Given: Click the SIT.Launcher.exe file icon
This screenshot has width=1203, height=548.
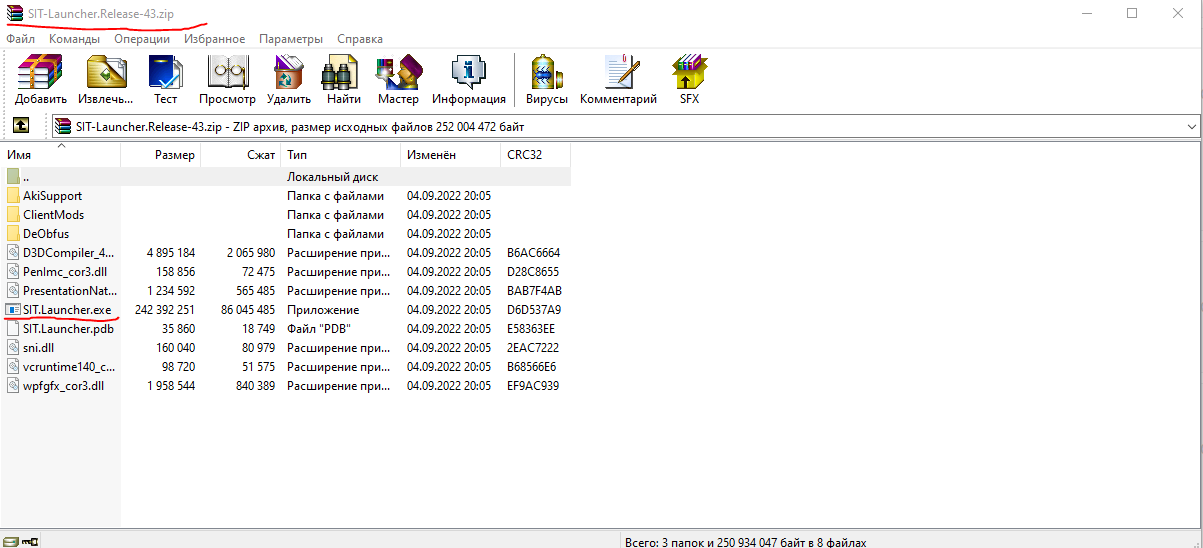Looking at the screenshot, I should [x=13, y=310].
